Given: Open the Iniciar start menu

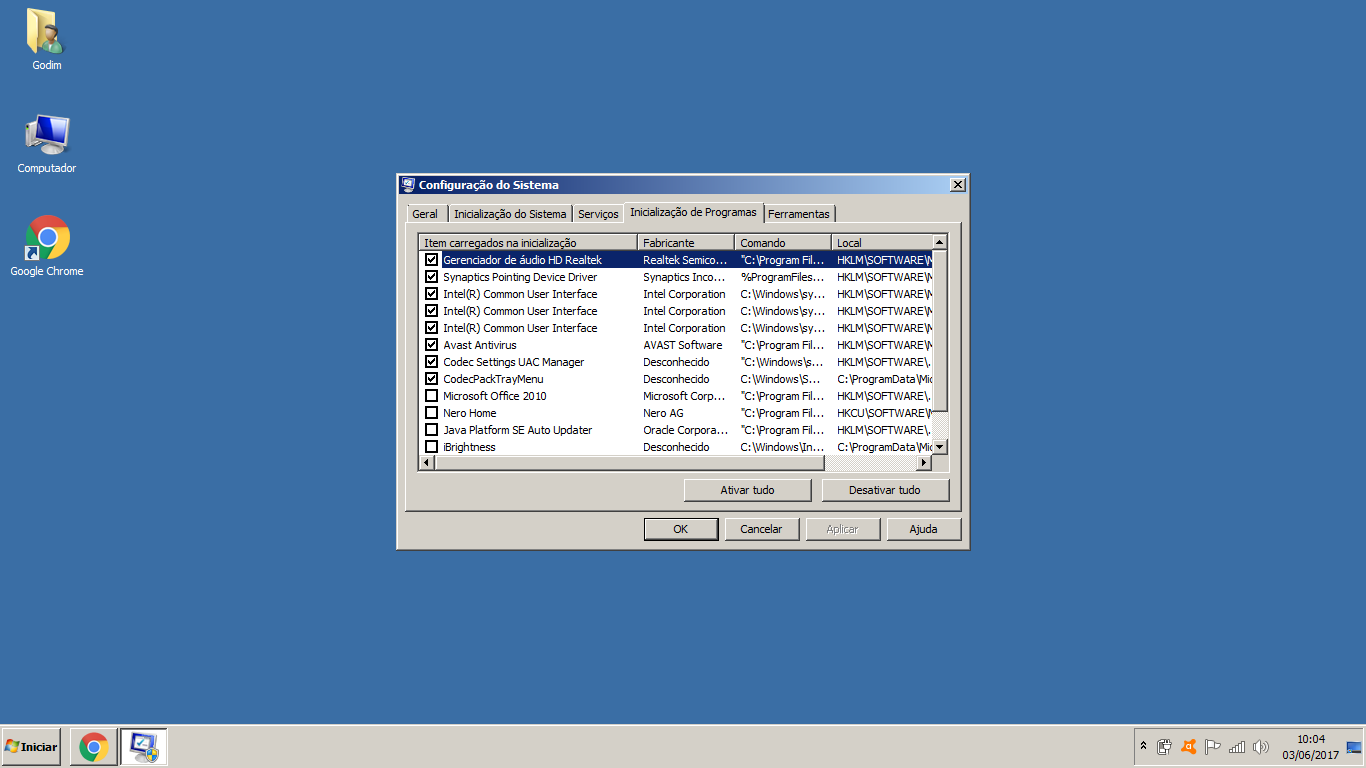Looking at the screenshot, I should point(31,747).
